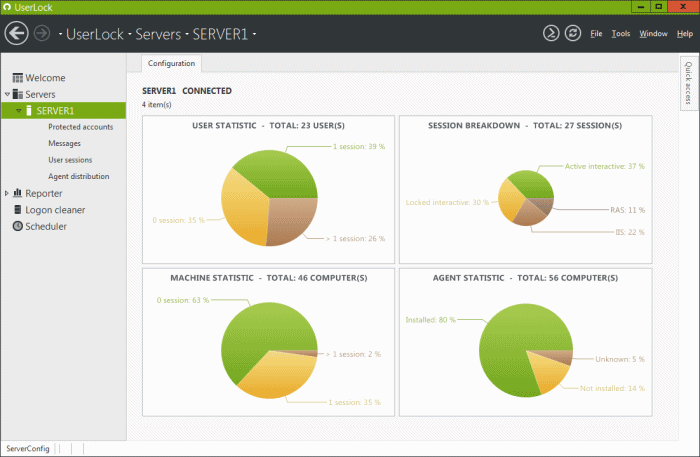700x457 pixels.
Task: Select Servers label in the tree
Action: point(40,94)
